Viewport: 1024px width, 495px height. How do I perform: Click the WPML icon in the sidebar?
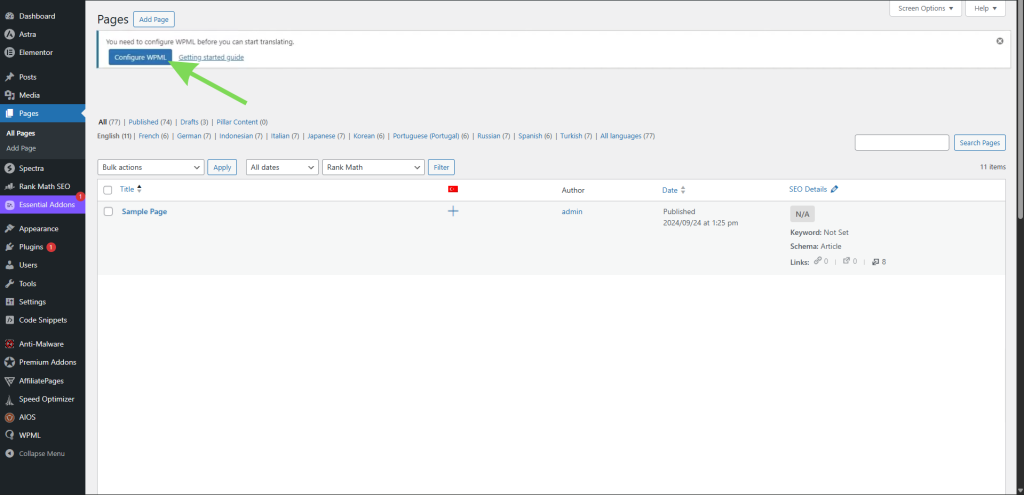point(9,435)
